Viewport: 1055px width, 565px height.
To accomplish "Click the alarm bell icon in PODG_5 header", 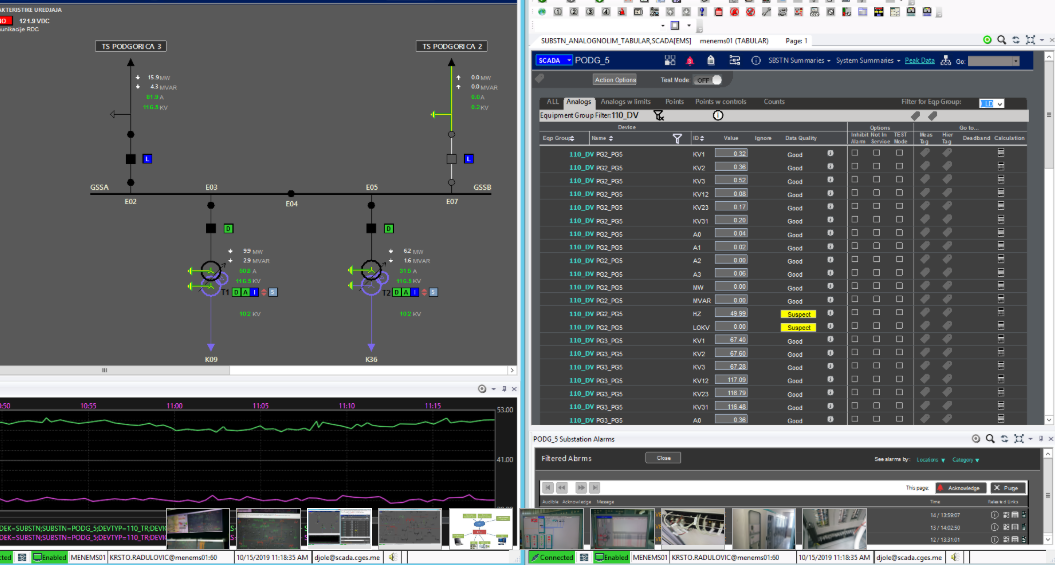I will pyautogui.click(x=690, y=61).
